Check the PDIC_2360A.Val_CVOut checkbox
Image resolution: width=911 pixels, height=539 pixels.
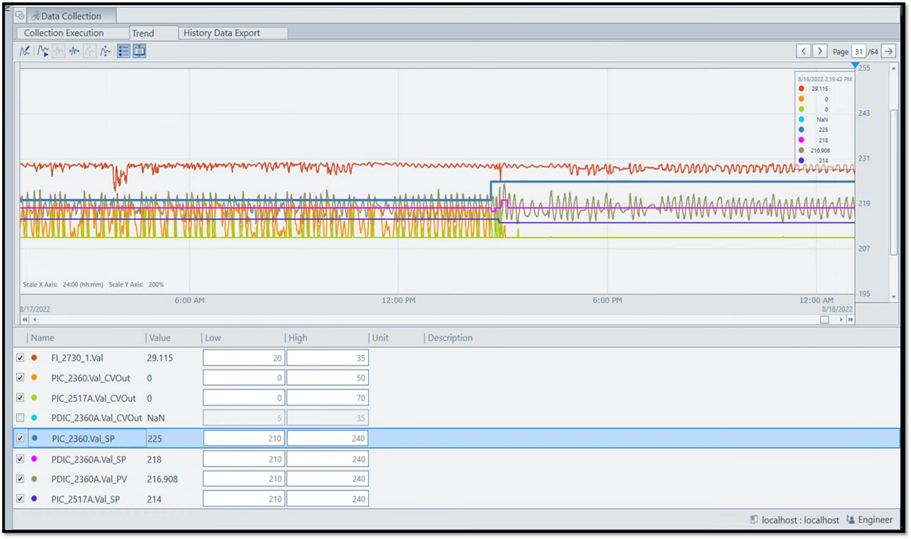[x=20, y=418]
